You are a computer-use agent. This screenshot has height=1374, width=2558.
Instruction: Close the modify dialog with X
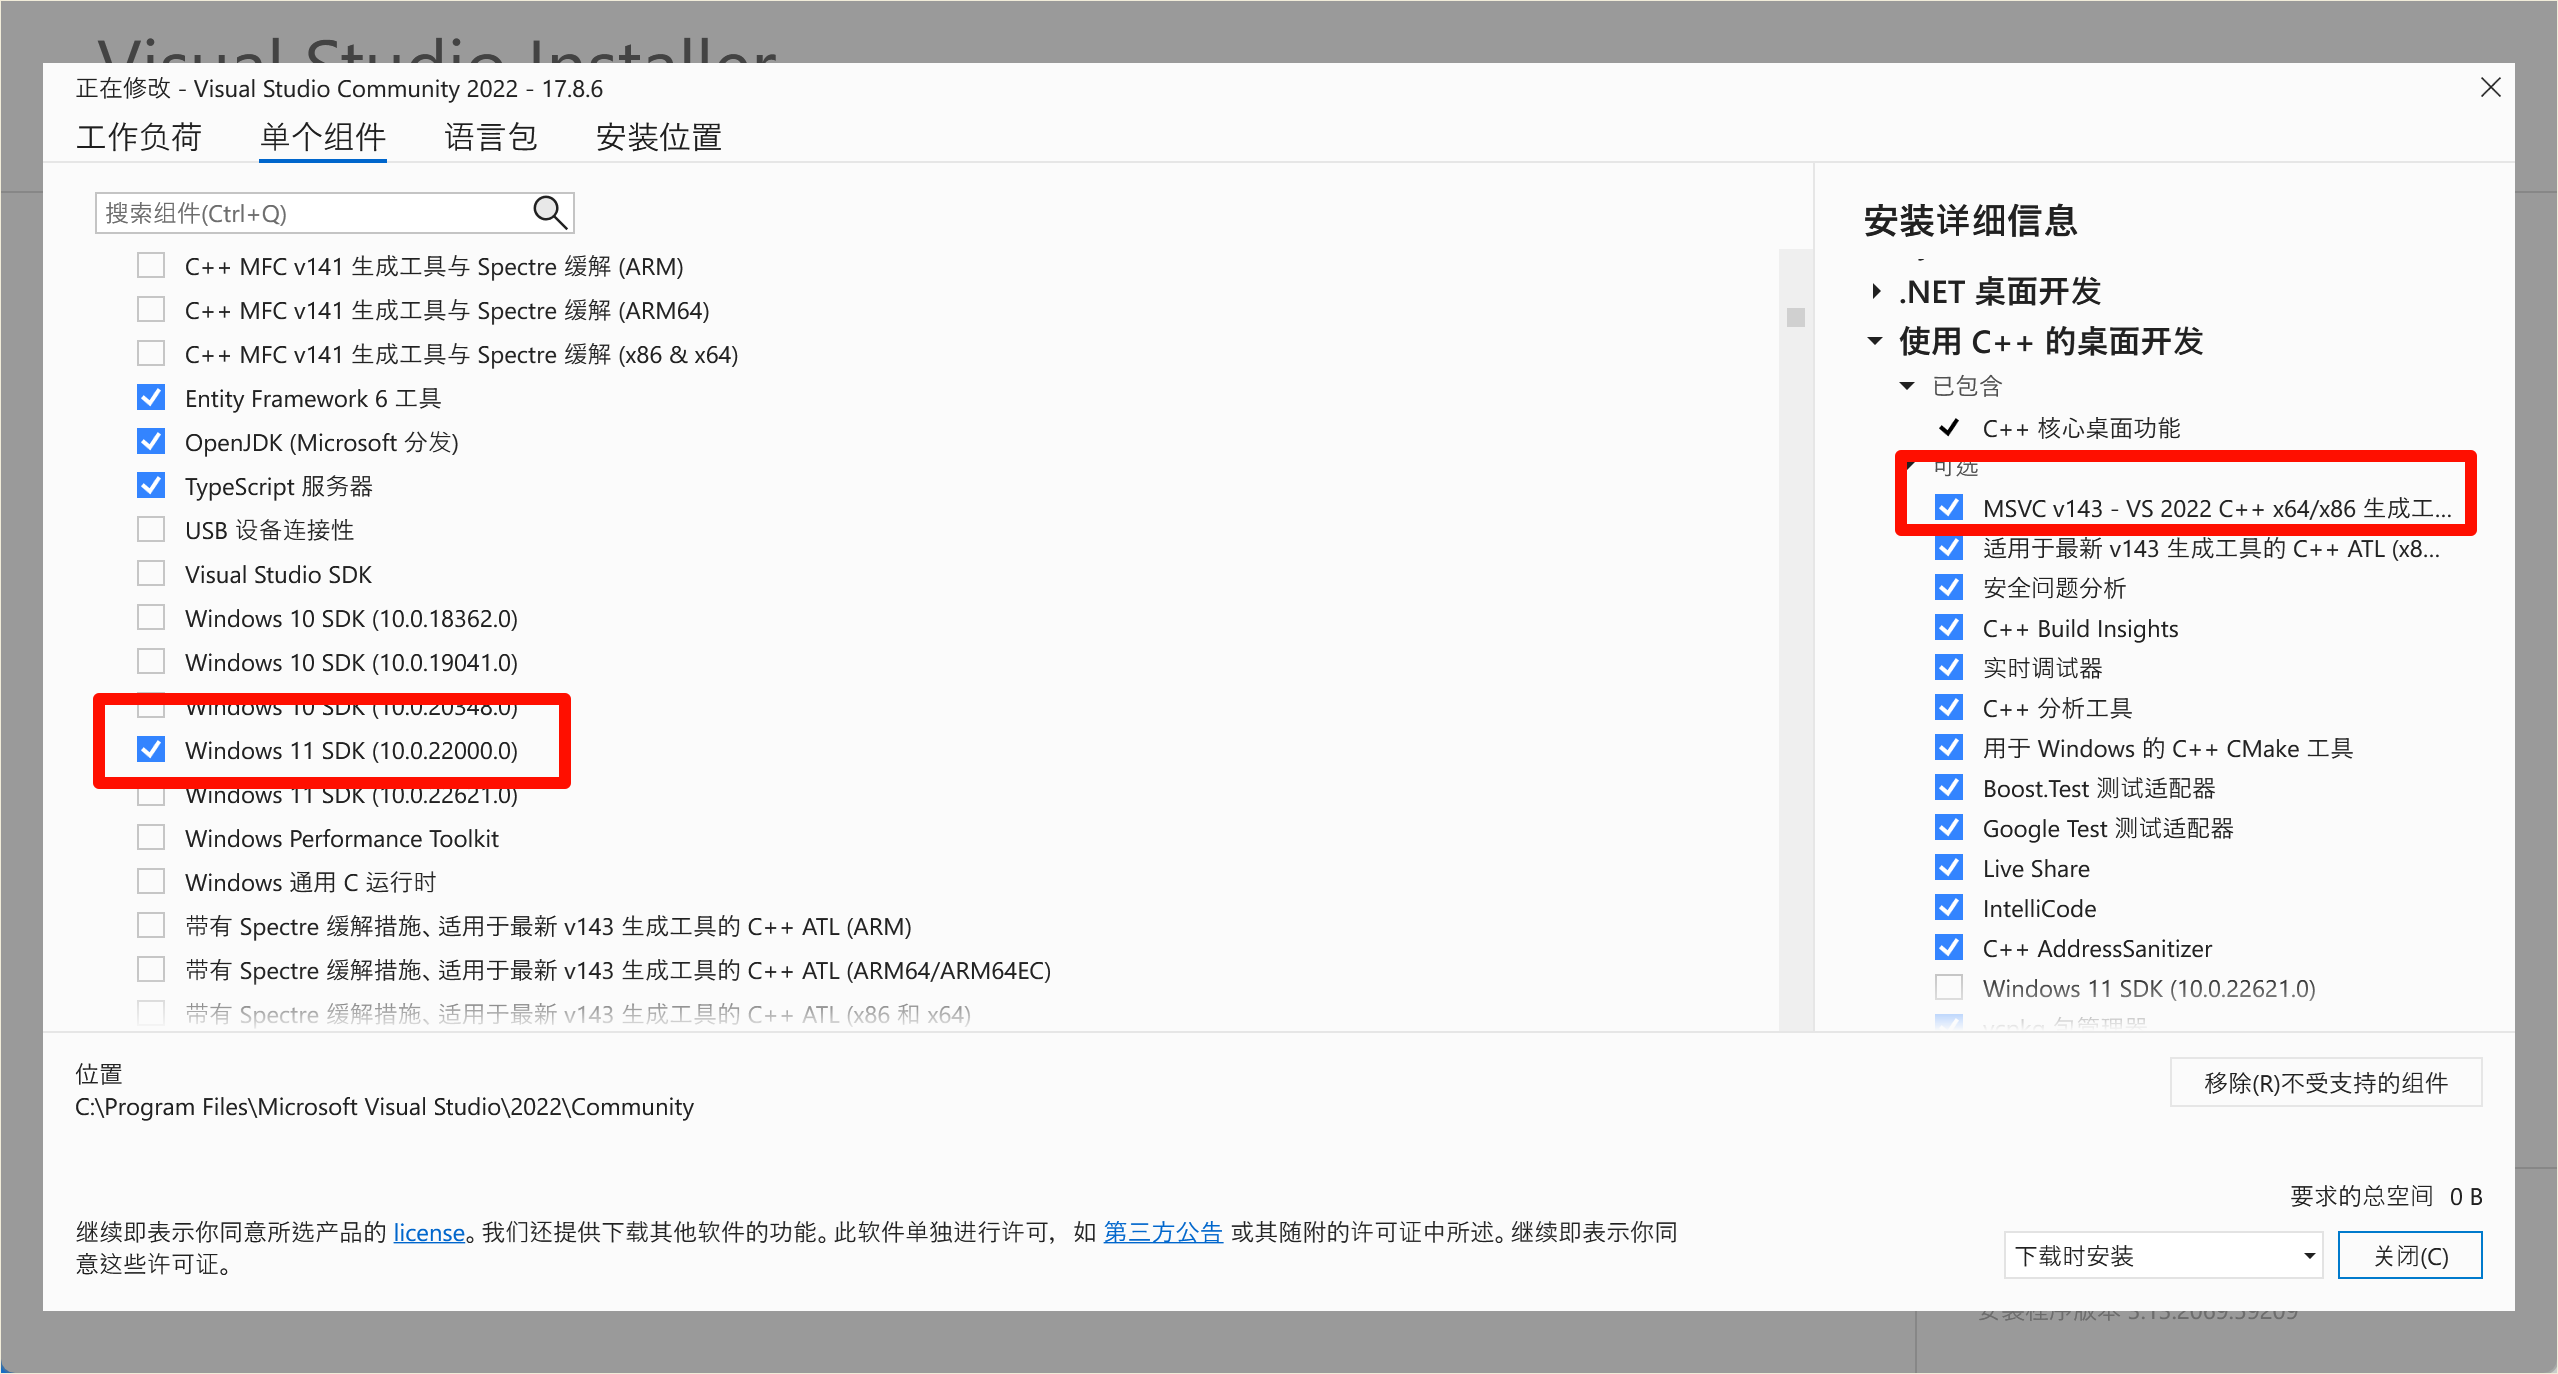(x=2490, y=88)
